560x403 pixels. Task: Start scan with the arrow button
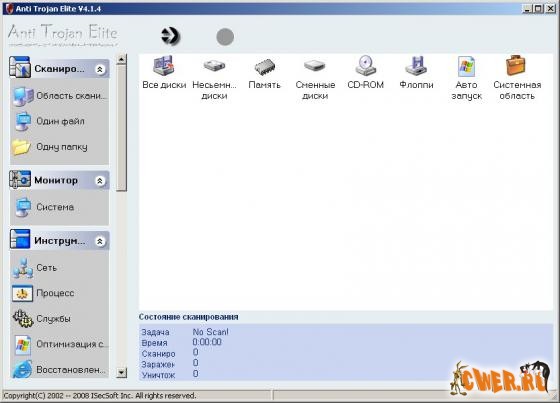click(170, 36)
